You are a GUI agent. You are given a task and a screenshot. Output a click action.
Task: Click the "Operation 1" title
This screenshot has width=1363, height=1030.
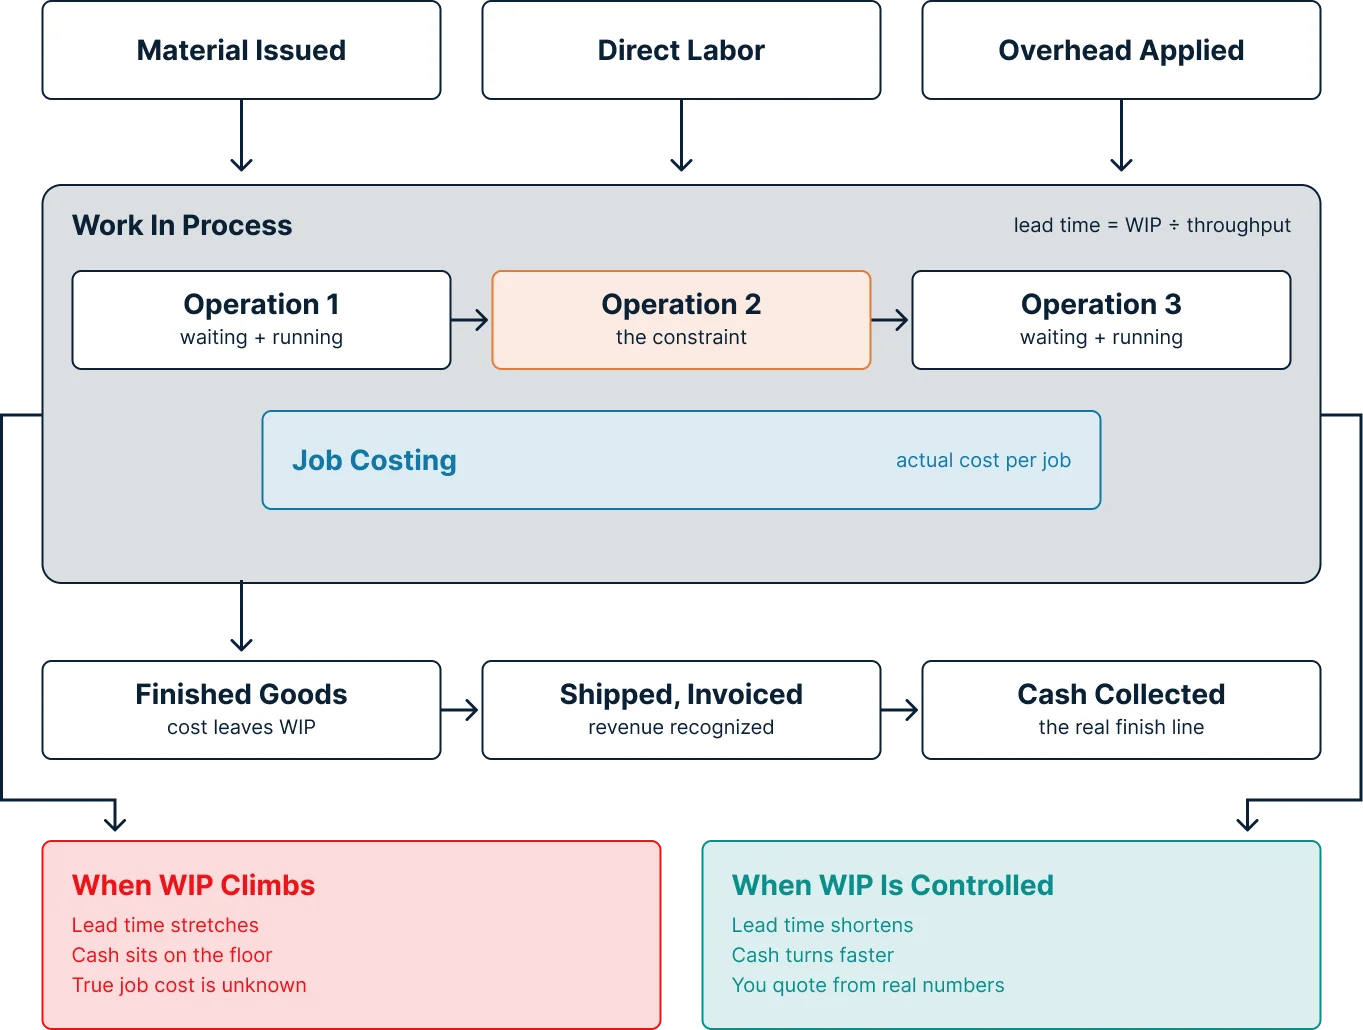click(x=261, y=304)
